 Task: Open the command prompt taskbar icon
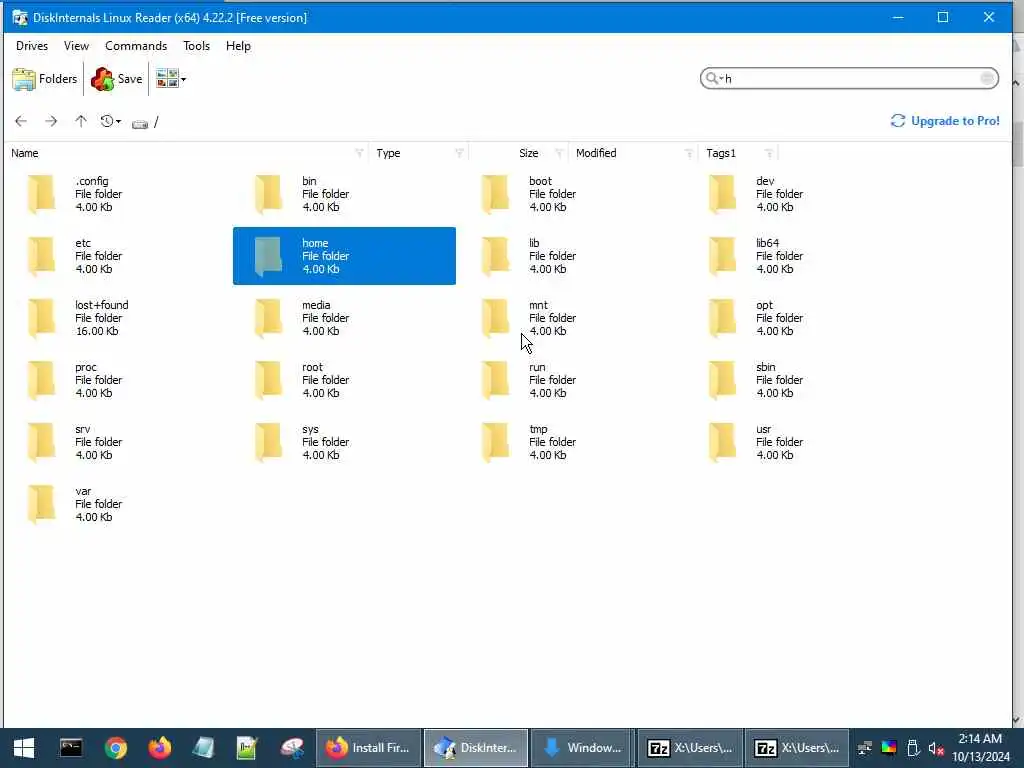(x=71, y=748)
